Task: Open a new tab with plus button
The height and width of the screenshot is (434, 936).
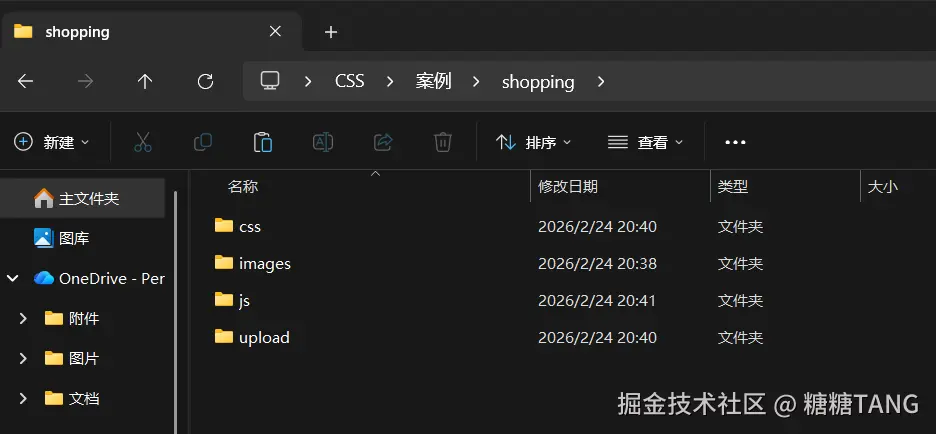Action: [x=331, y=32]
